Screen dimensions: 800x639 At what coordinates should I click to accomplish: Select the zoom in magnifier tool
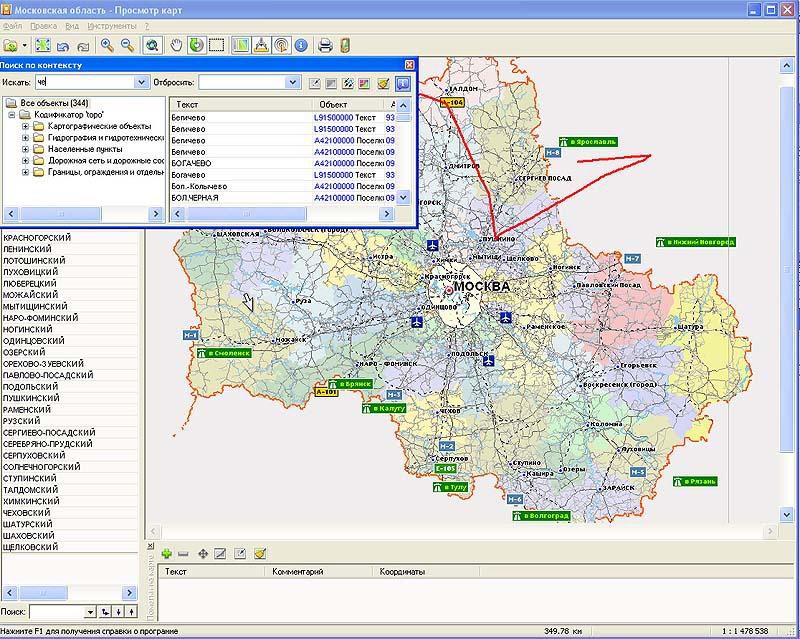pyautogui.click(x=106, y=45)
